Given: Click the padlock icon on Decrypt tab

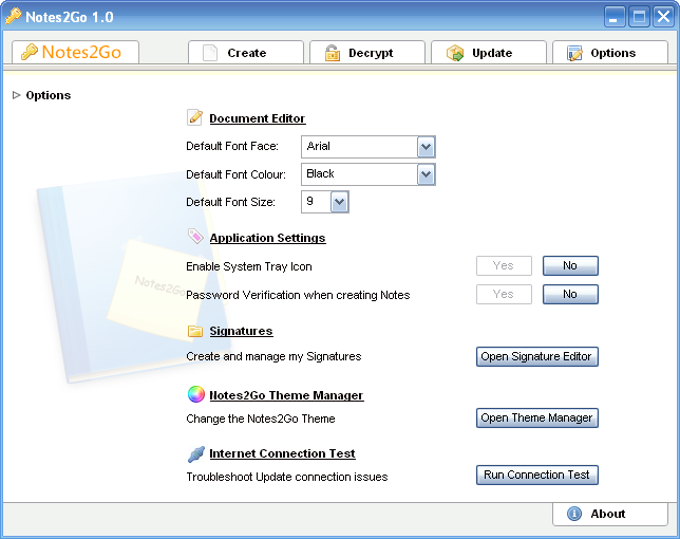Looking at the screenshot, I should tap(332, 53).
